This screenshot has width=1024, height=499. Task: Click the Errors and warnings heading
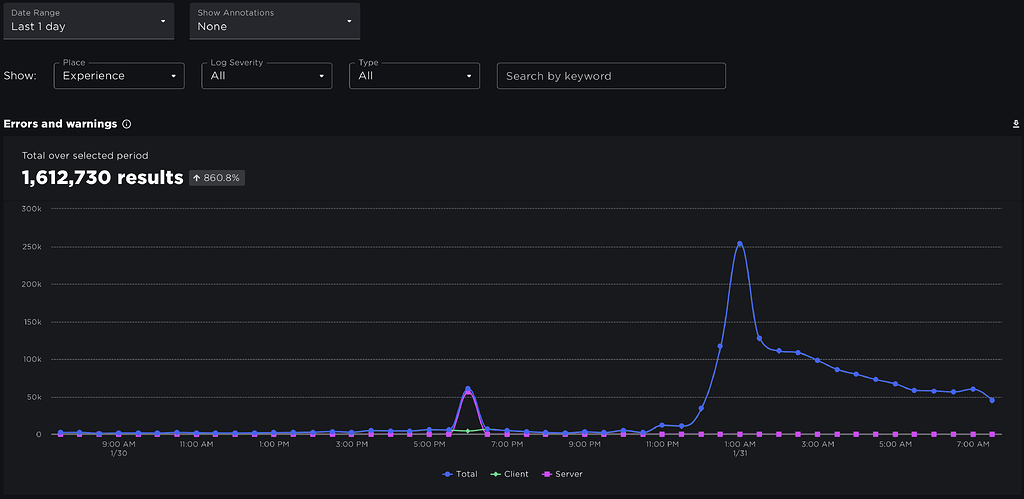click(x=60, y=123)
